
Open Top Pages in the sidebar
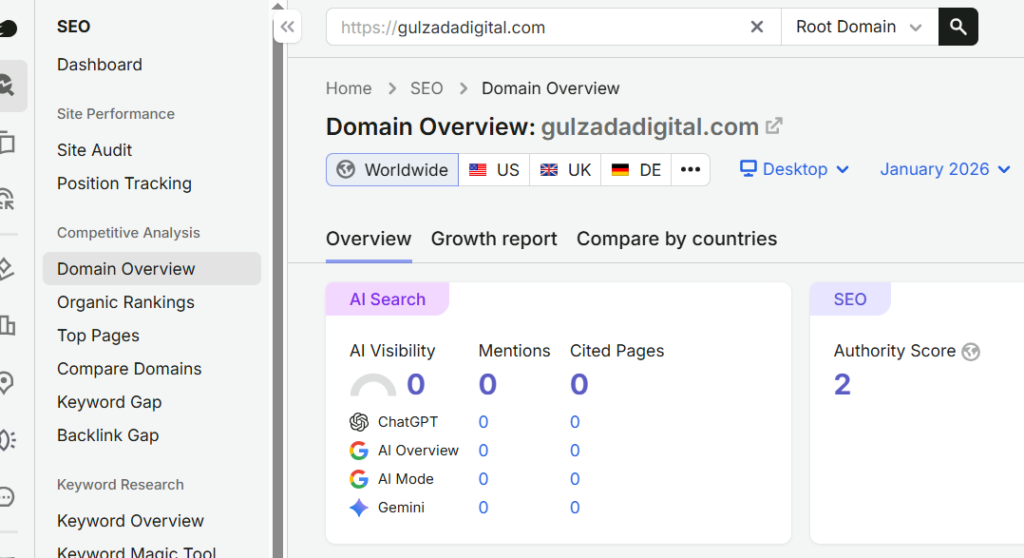click(98, 336)
